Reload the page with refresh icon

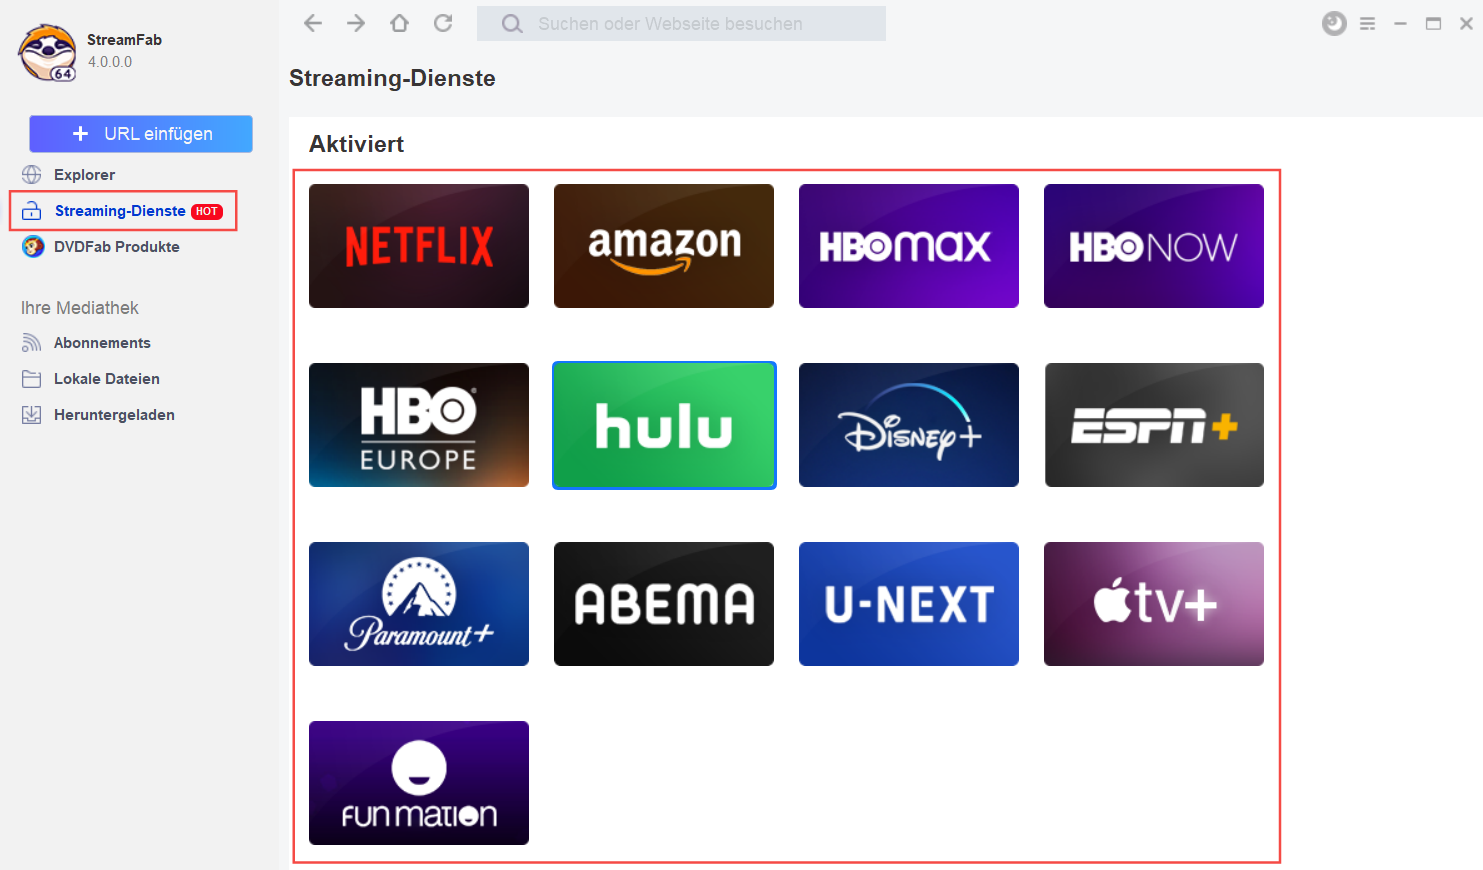click(x=443, y=23)
